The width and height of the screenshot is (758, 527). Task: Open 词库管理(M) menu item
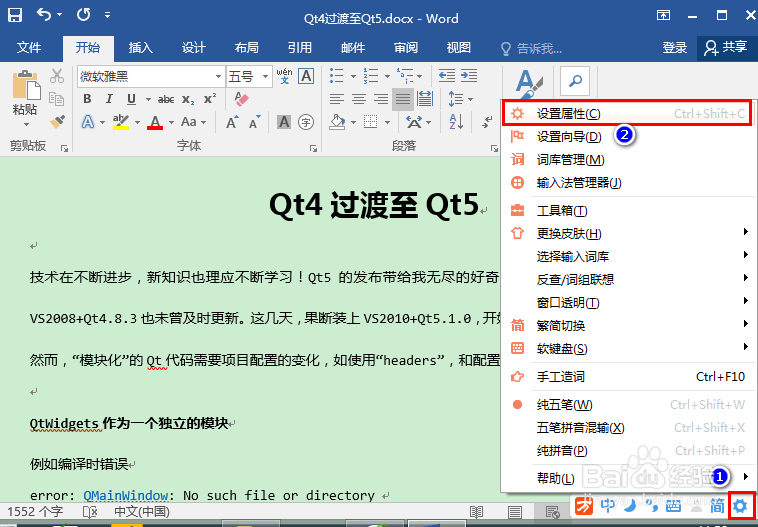(627, 160)
